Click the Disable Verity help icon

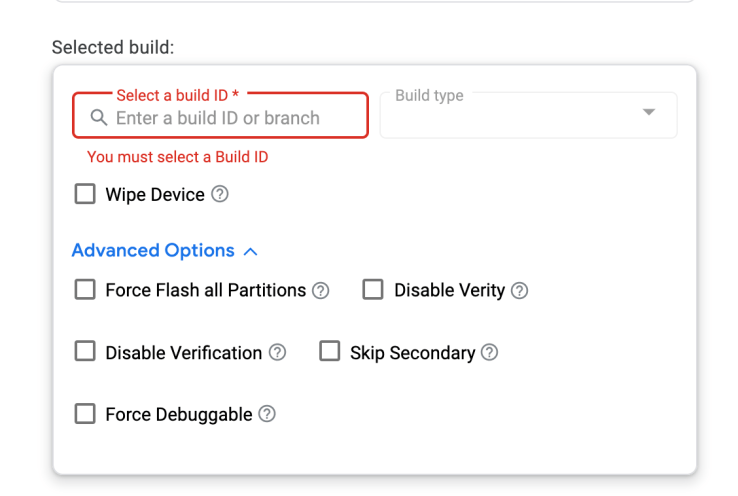(519, 291)
